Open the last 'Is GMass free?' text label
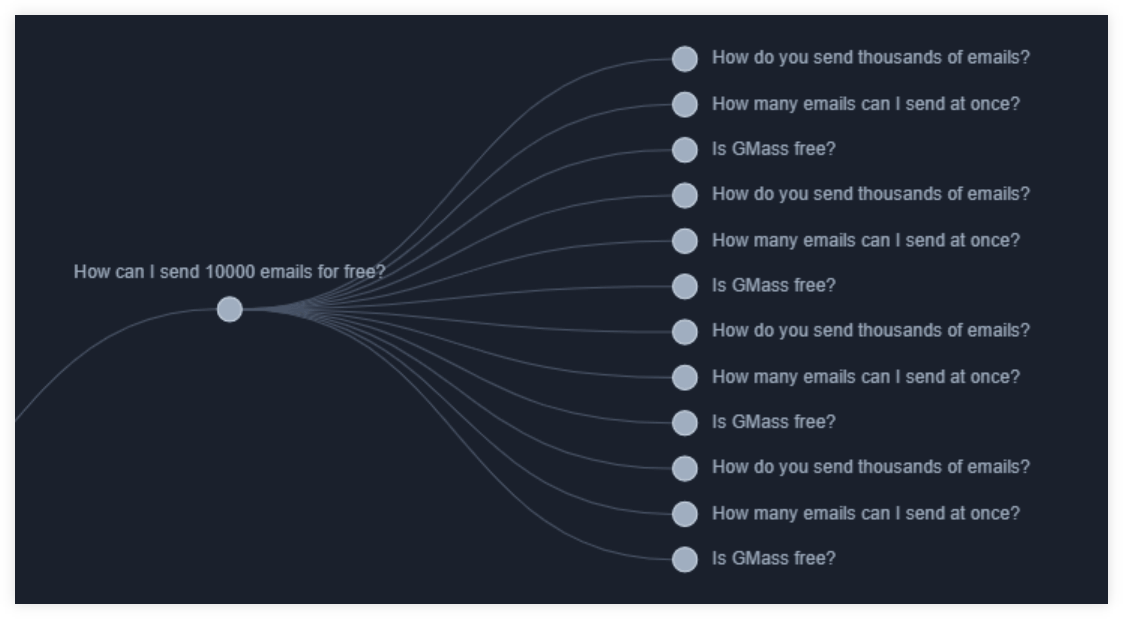 [x=773, y=558]
